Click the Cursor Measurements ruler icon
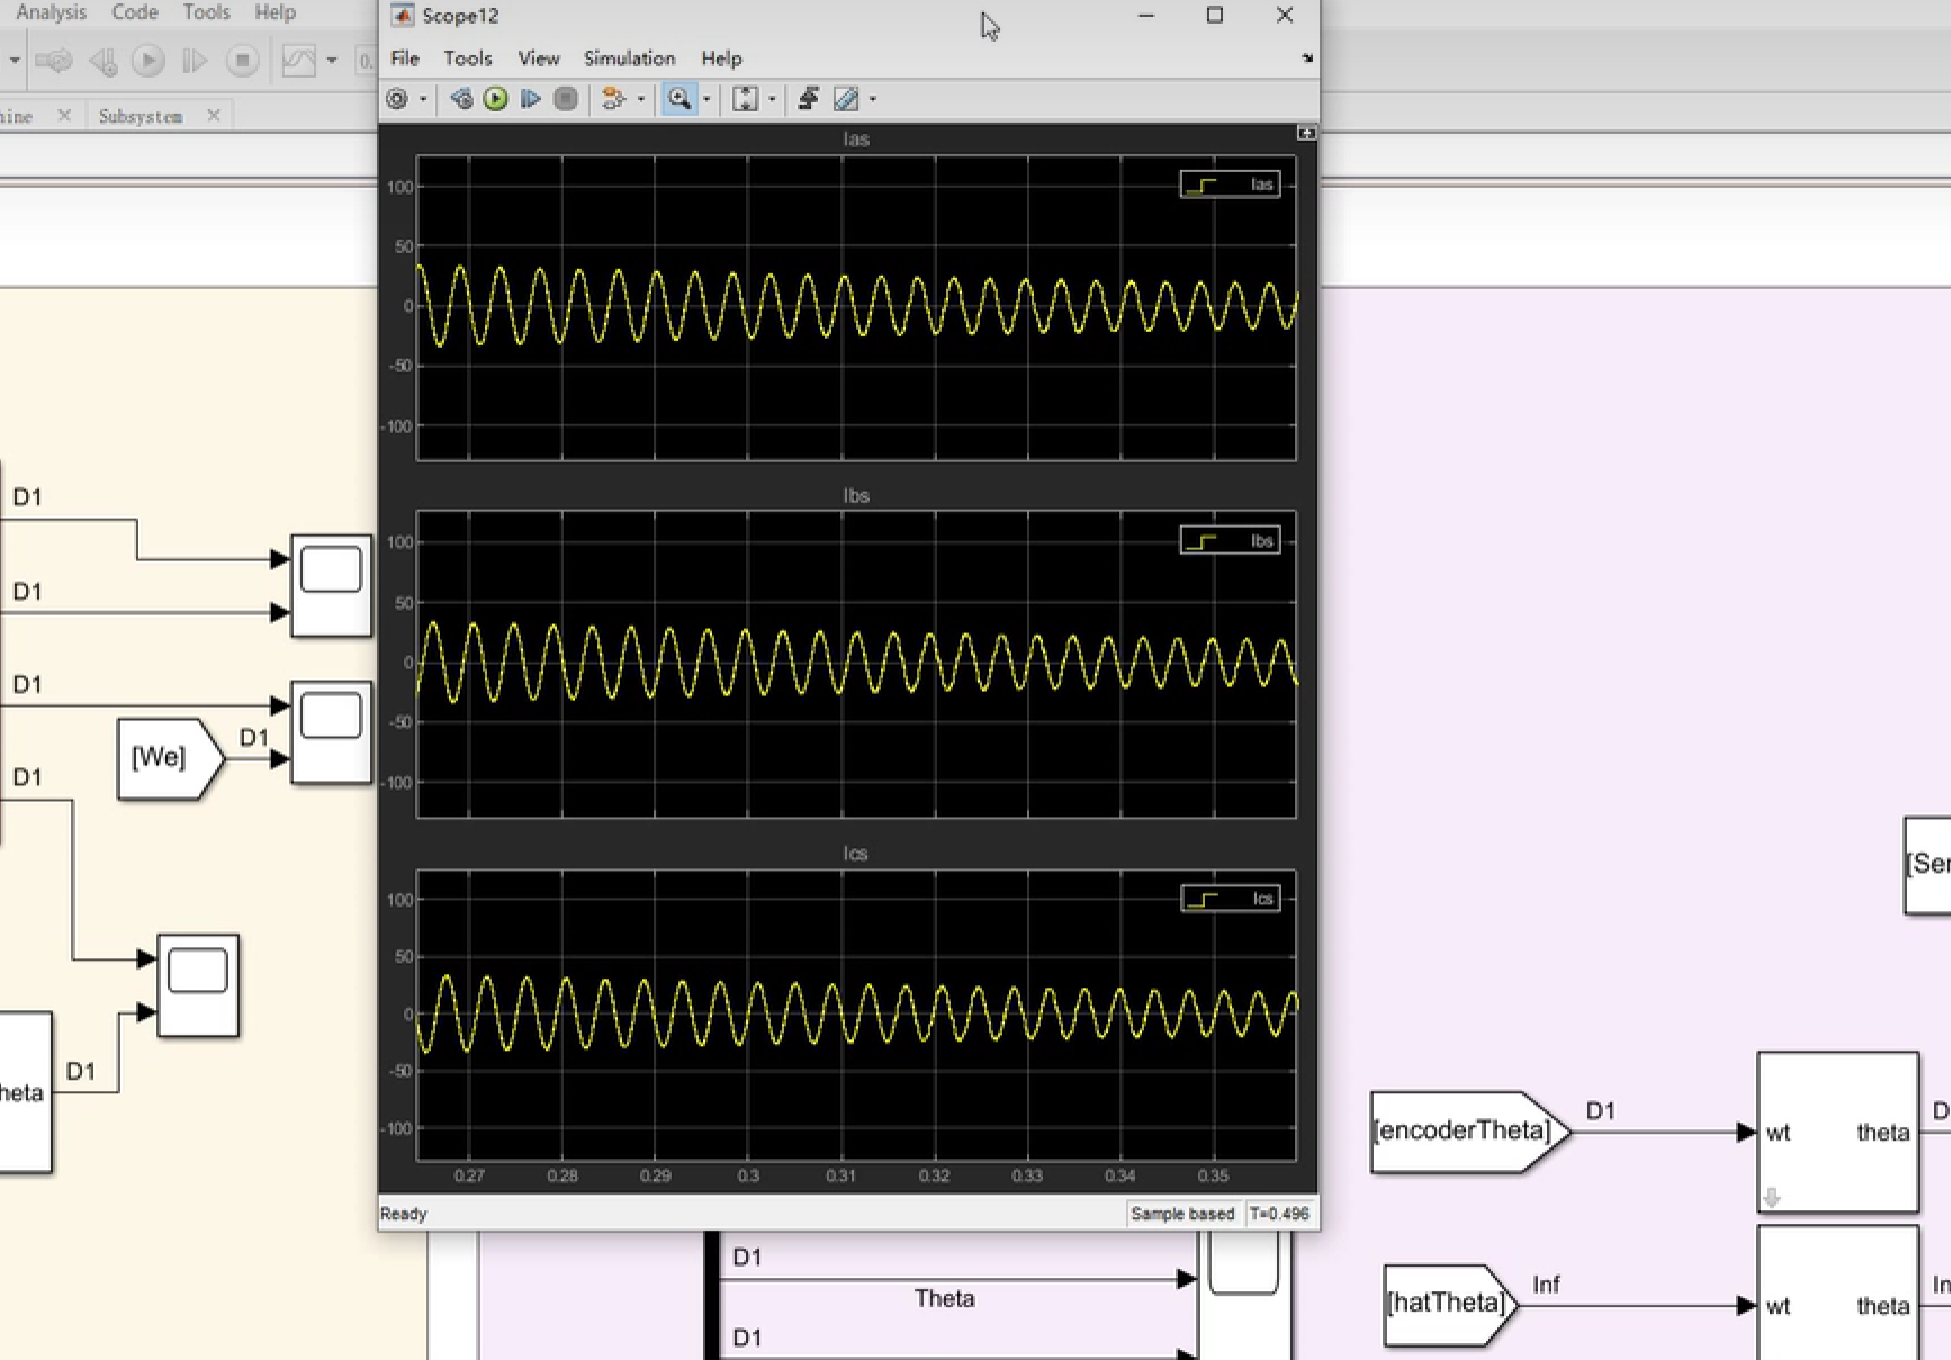The width and height of the screenshot is (1951, 1360). pos(846,99)
